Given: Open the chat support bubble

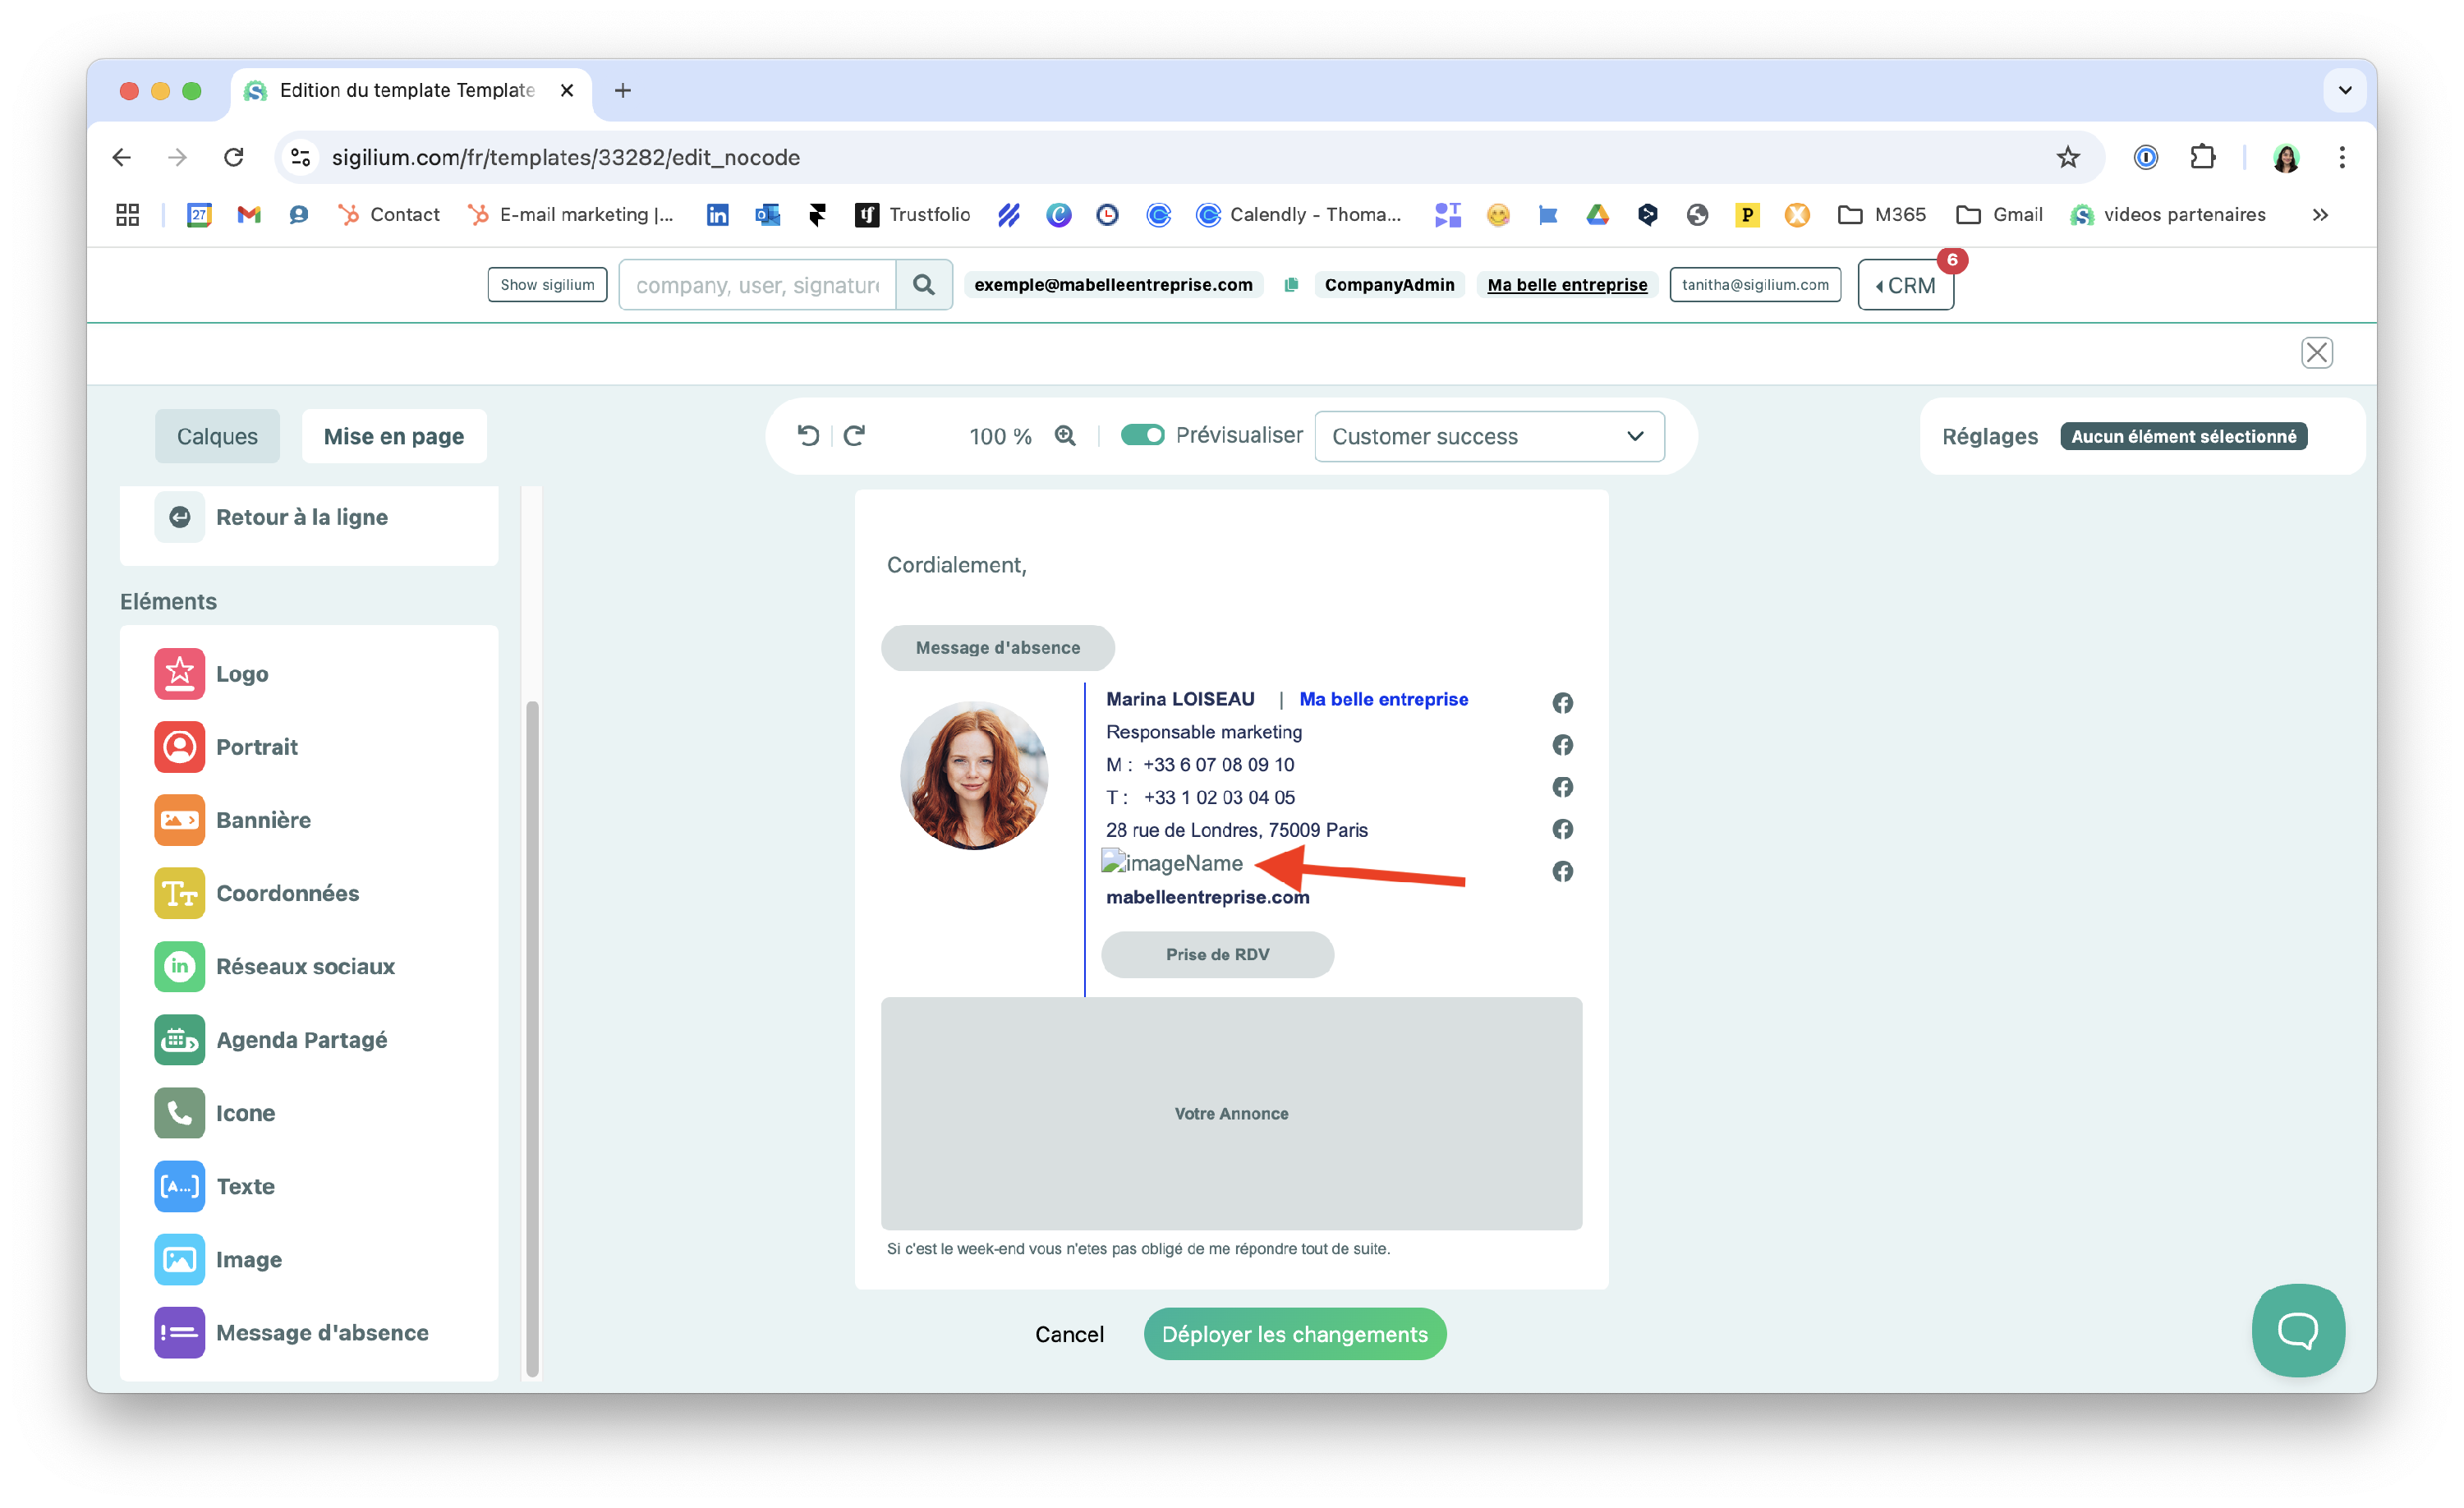Looking at the screenshot, I should 2297,1330.
